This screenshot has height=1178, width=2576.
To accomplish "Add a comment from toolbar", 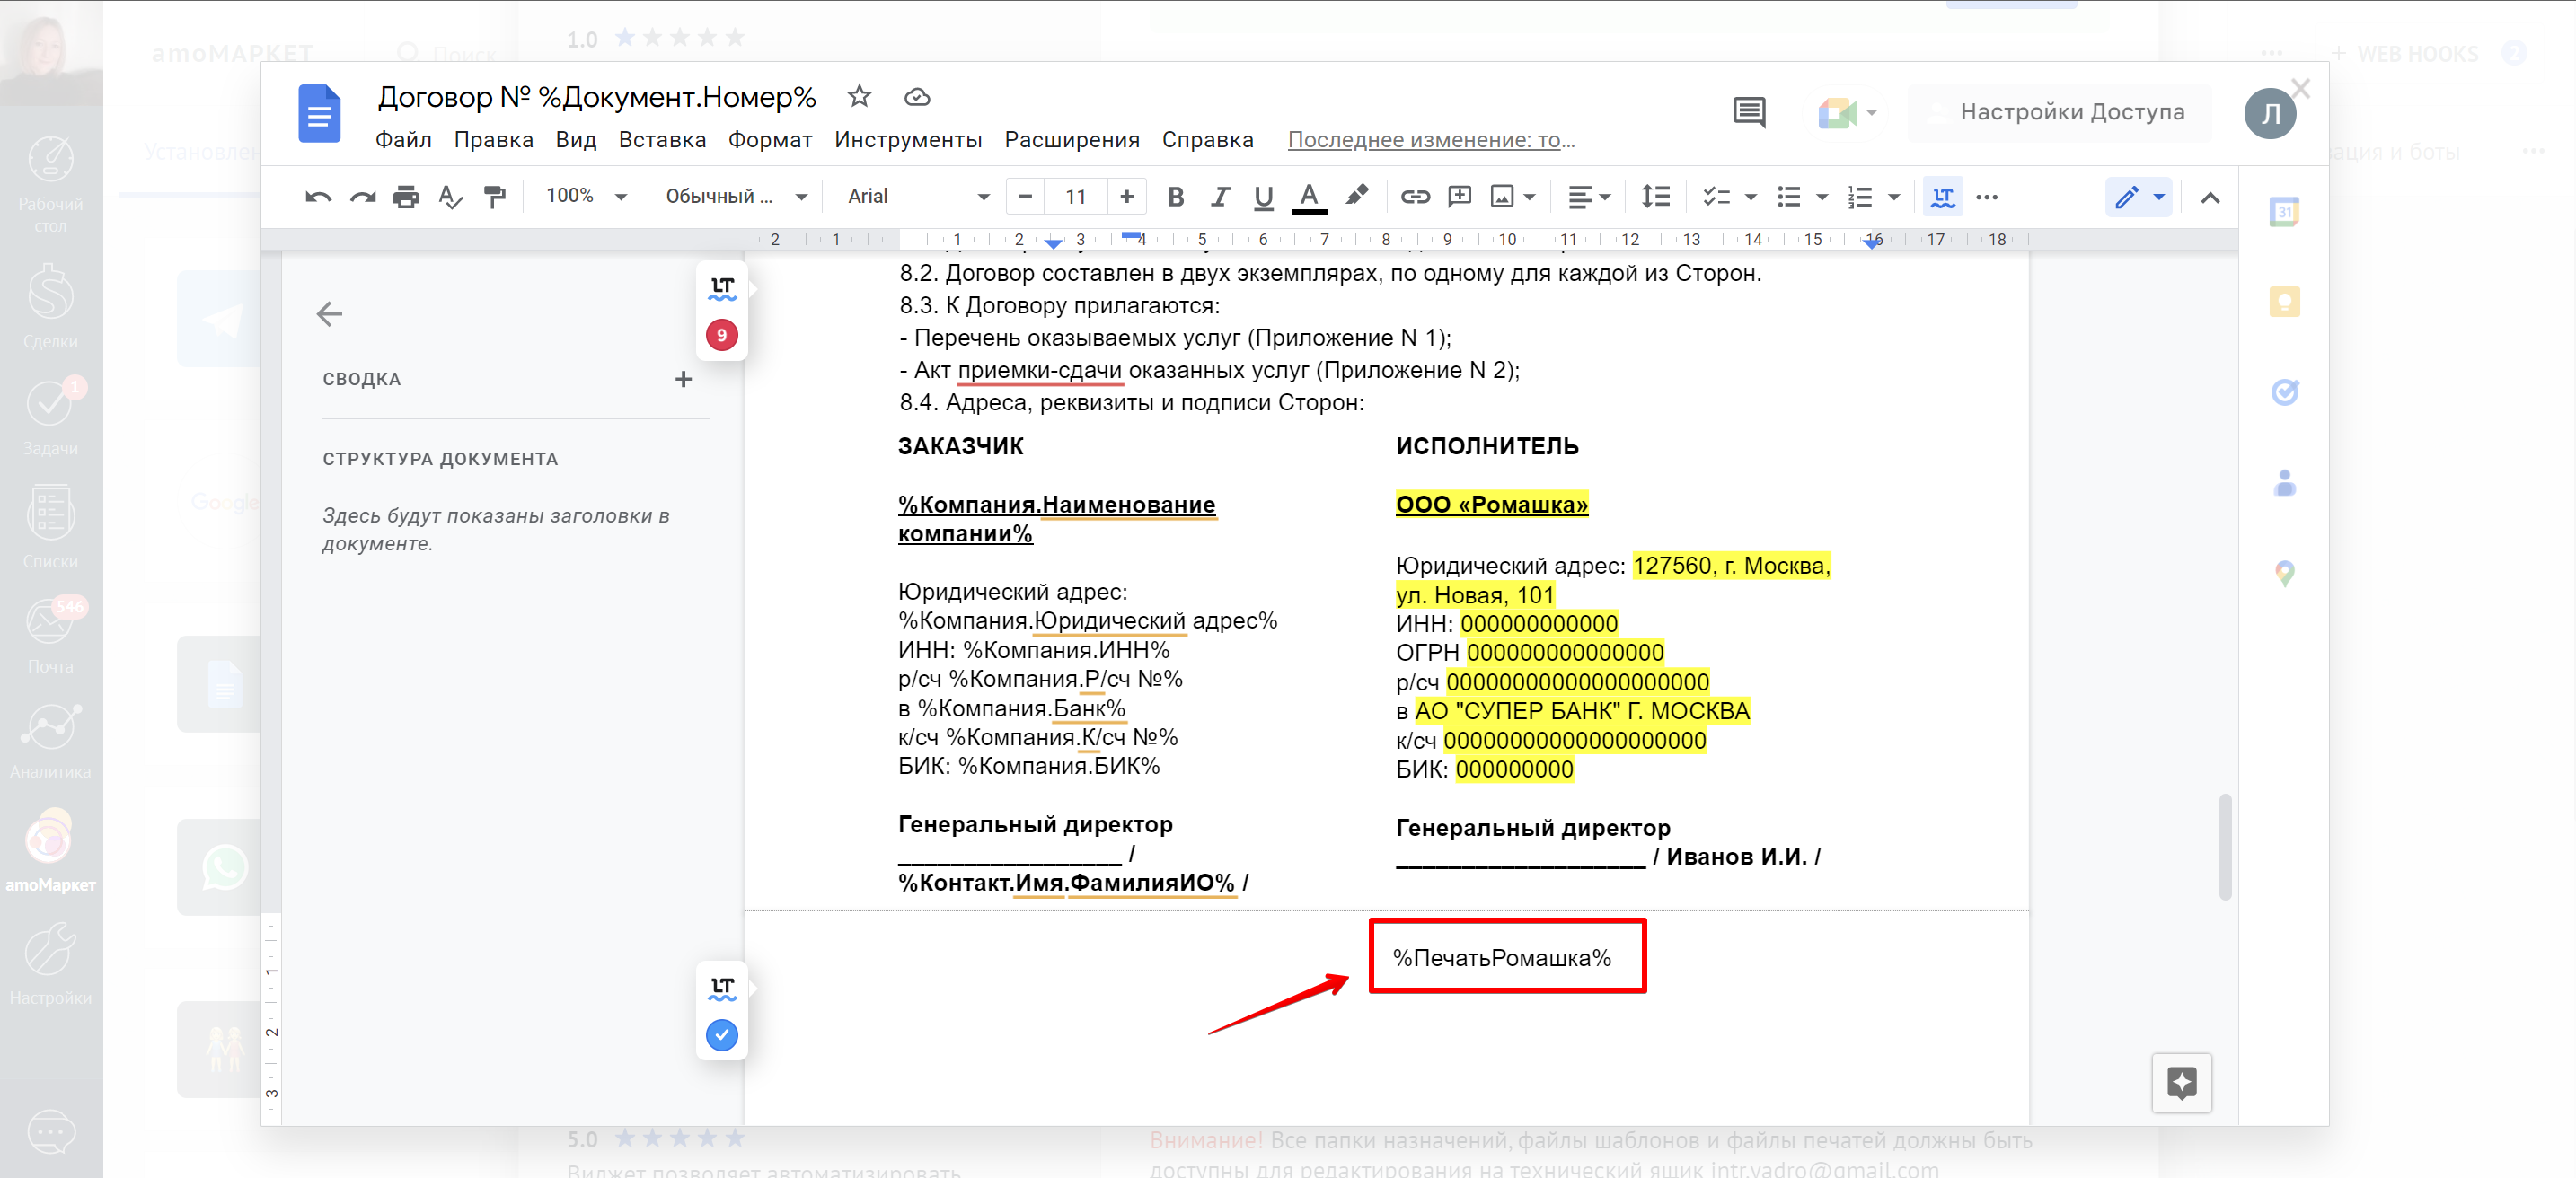I will pos(1459,197).
